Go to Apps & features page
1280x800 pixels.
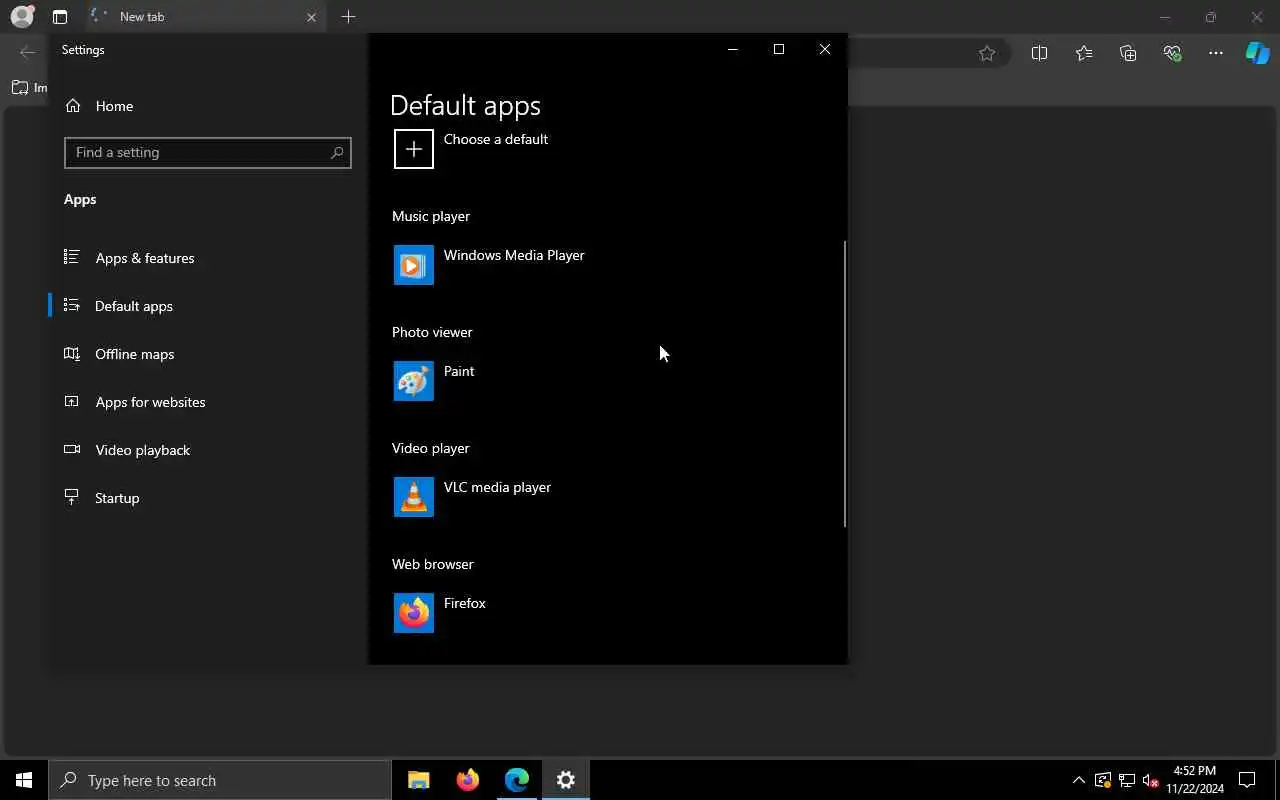click(x=208, y=258)
